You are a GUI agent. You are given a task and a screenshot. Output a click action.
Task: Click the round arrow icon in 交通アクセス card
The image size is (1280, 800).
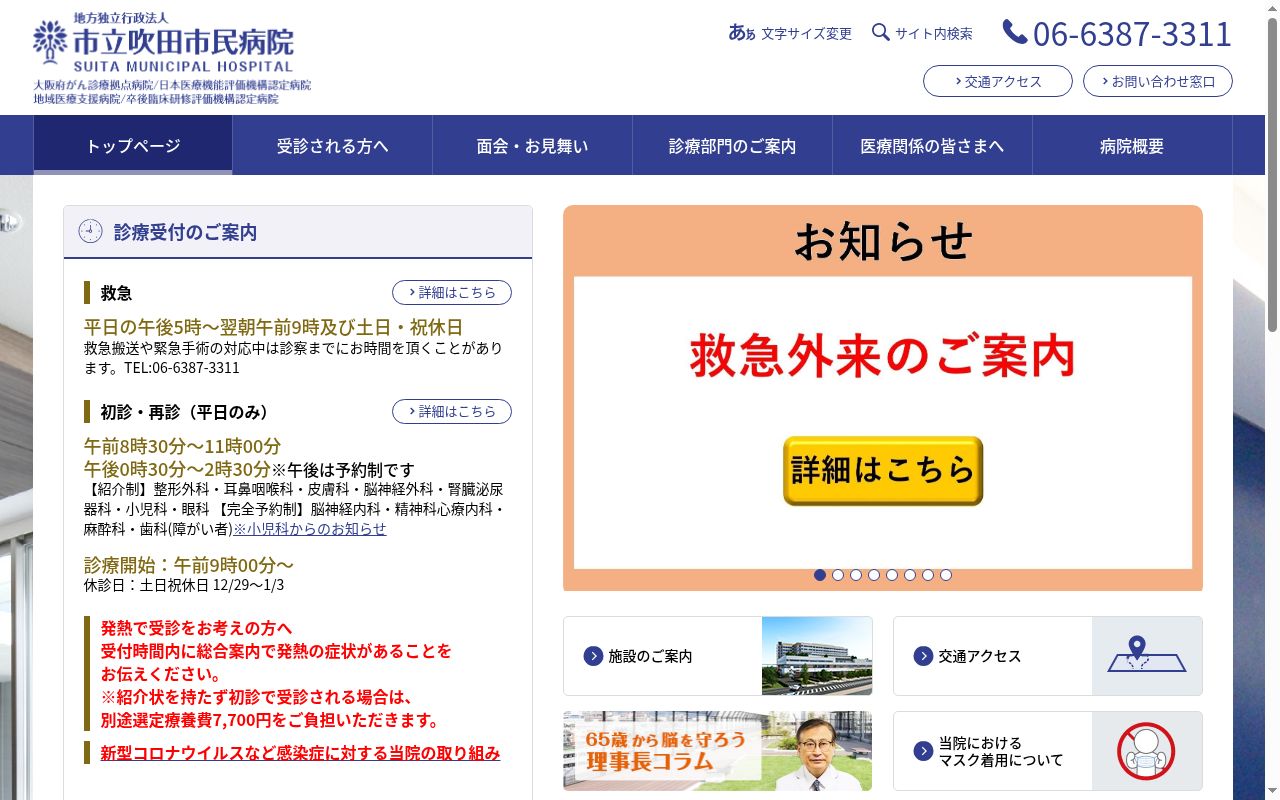coord(923,656)
